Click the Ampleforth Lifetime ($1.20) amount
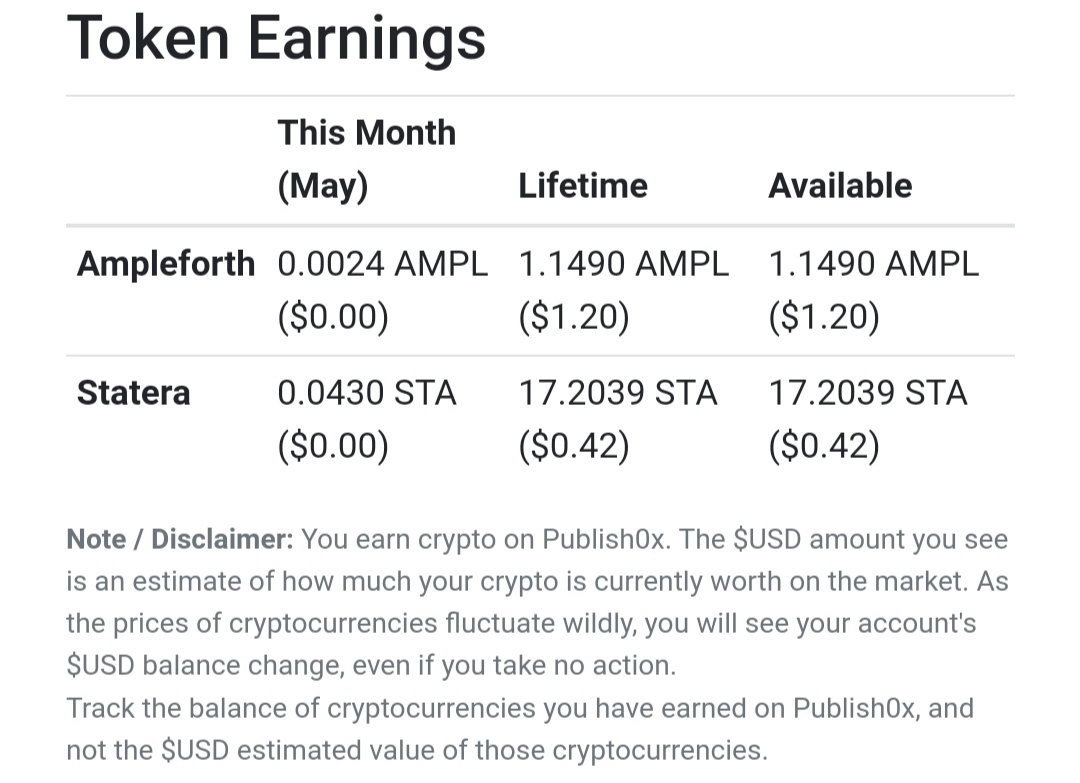Viewport: 1080px width, 783px height. pos(574,317)
